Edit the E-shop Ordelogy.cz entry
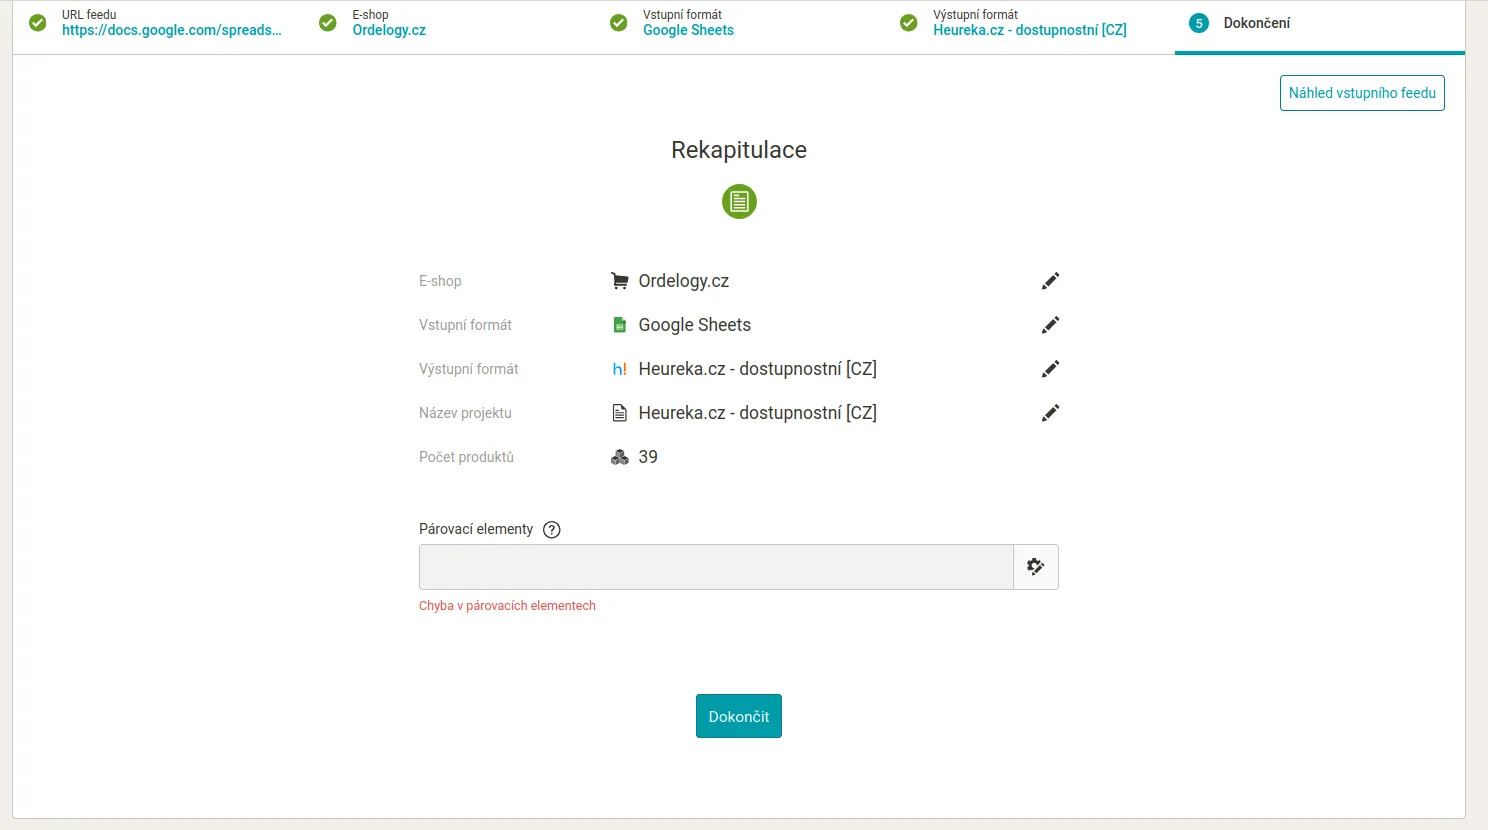Image resolution: width=1488 pixels, height=830 pixels. [x=1050, y=281]
